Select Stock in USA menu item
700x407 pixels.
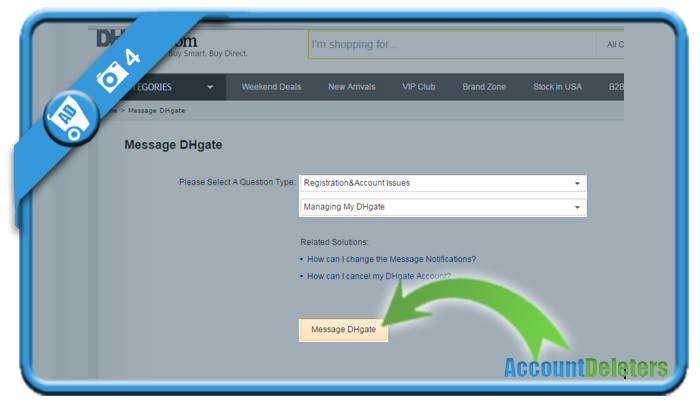pyautogui.click(x=557, y=87)
